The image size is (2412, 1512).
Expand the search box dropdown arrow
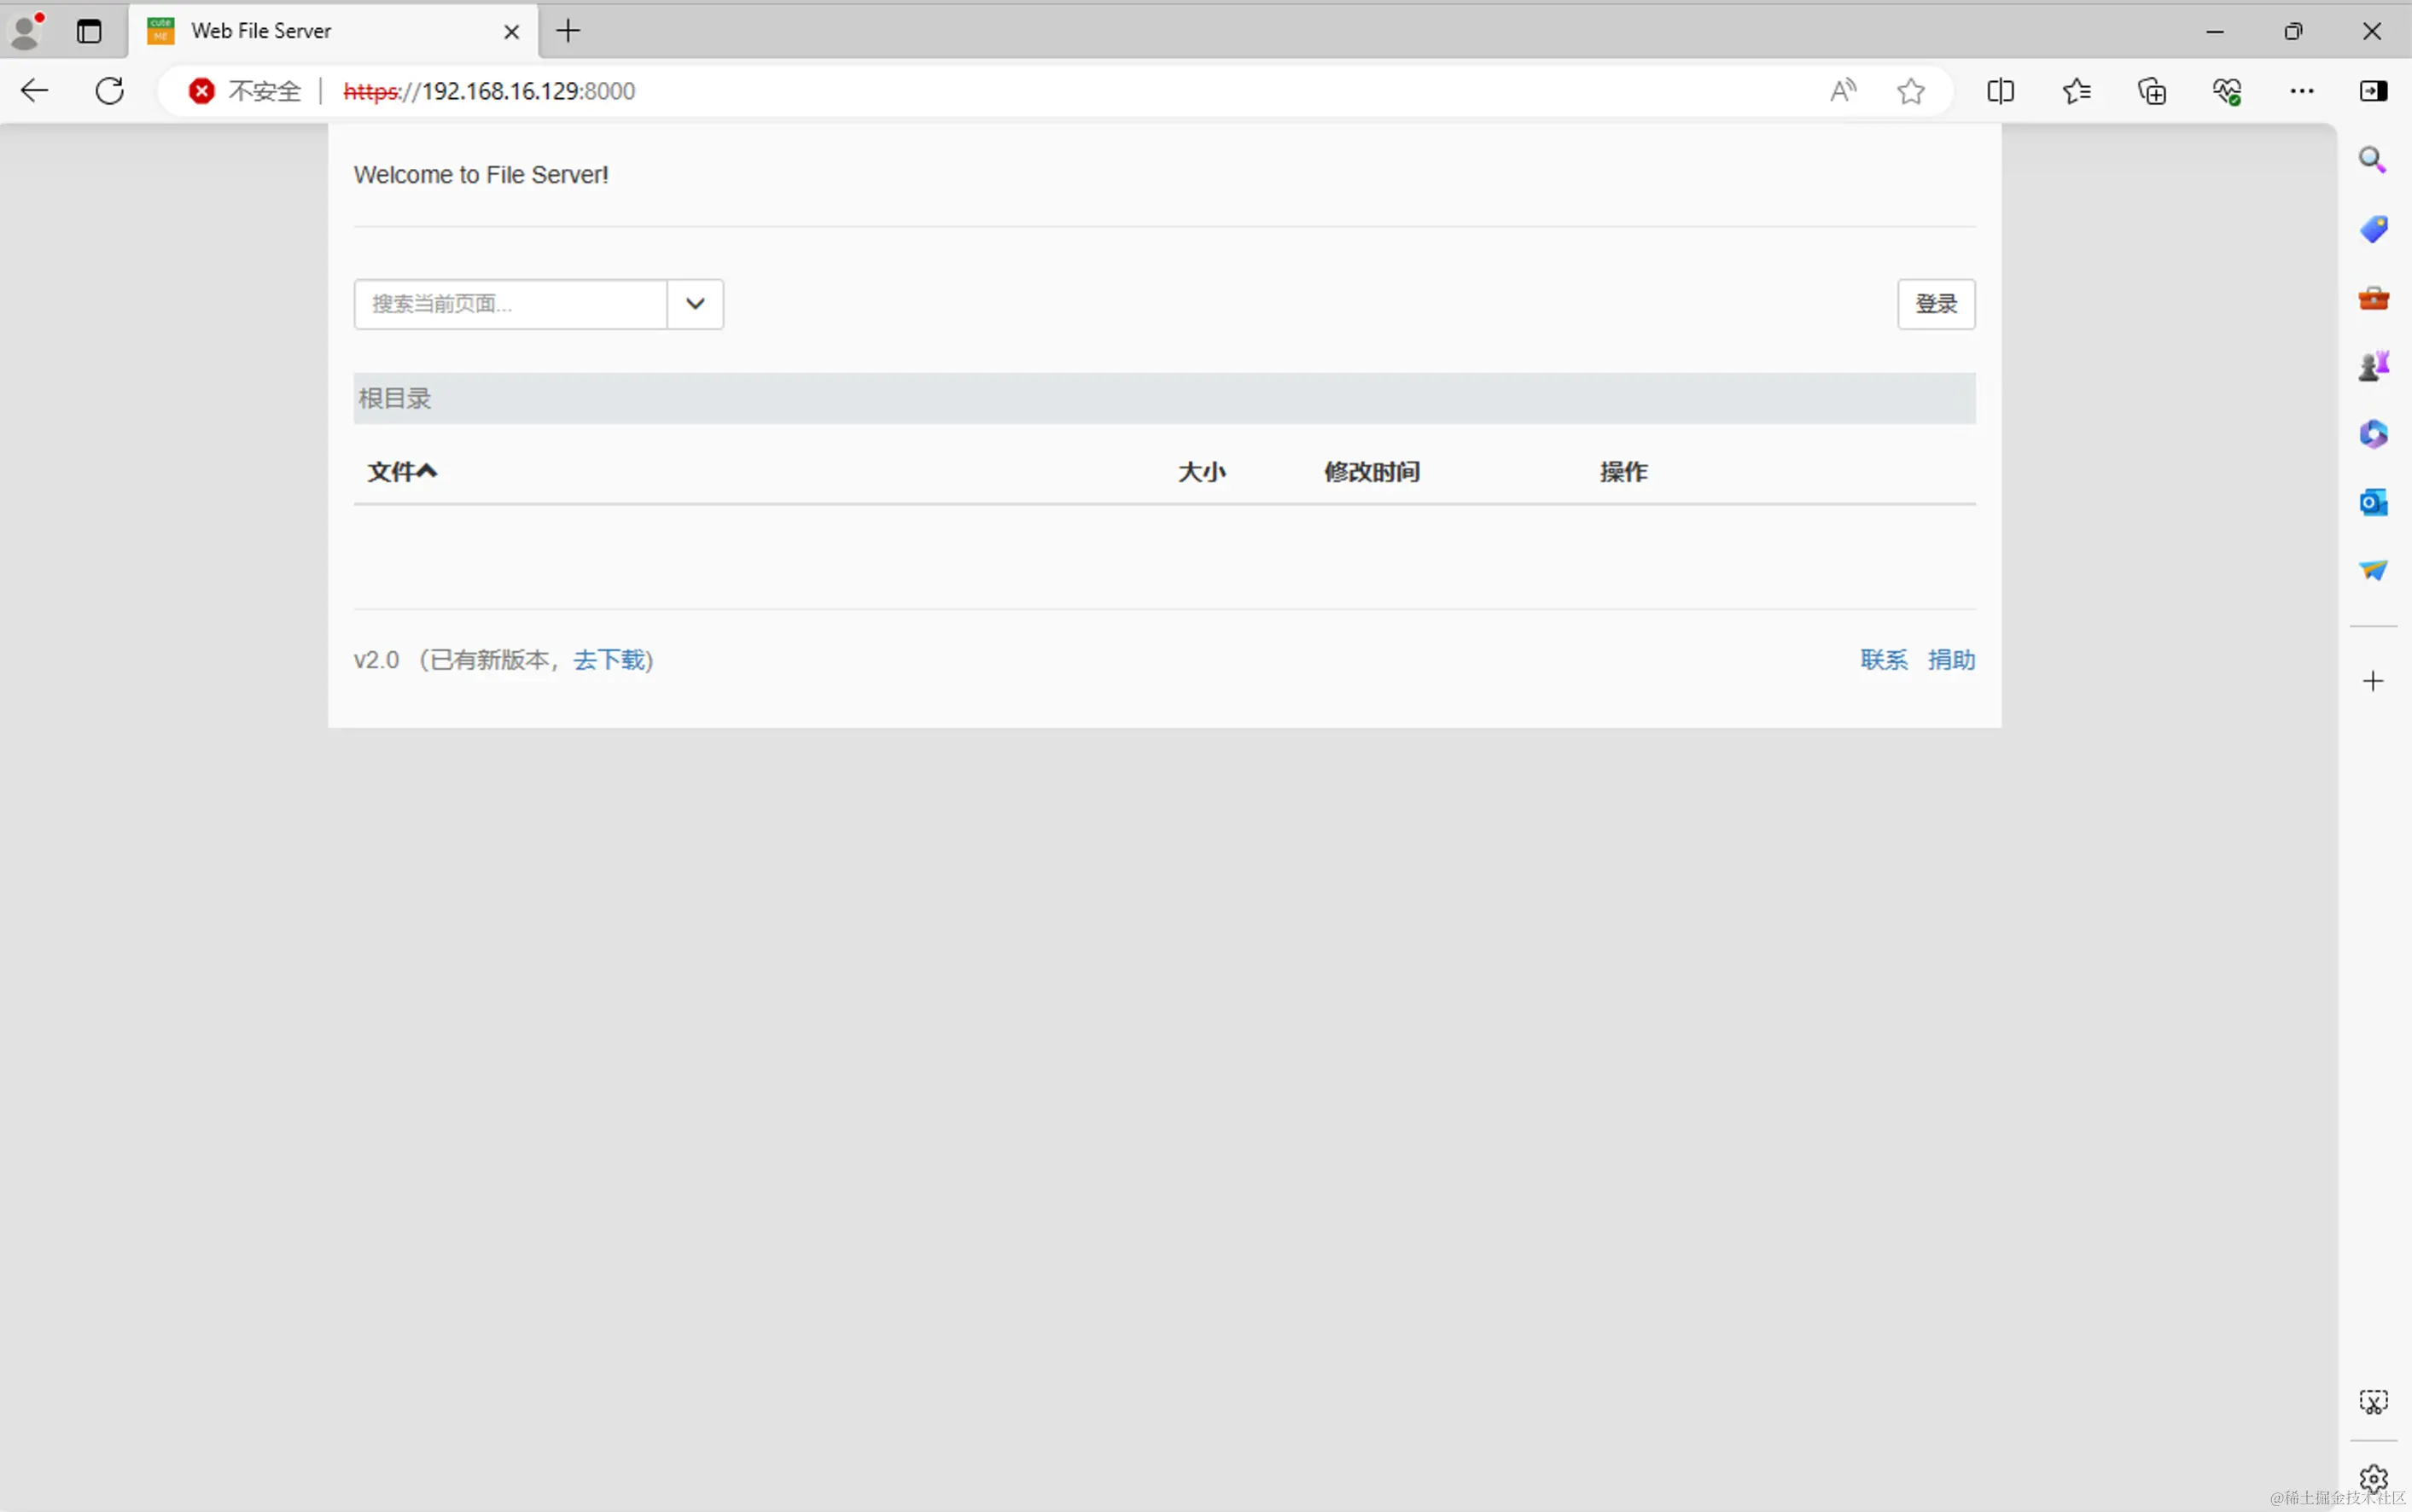(x=695, y=304)
